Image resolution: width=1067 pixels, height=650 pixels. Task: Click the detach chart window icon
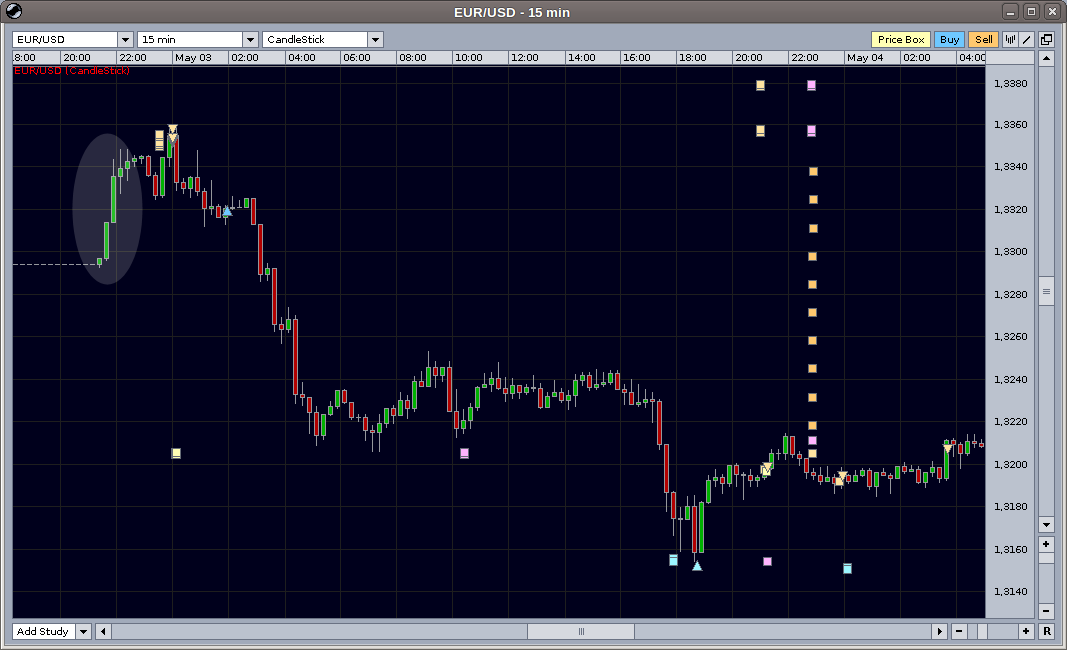[1047, 39]
